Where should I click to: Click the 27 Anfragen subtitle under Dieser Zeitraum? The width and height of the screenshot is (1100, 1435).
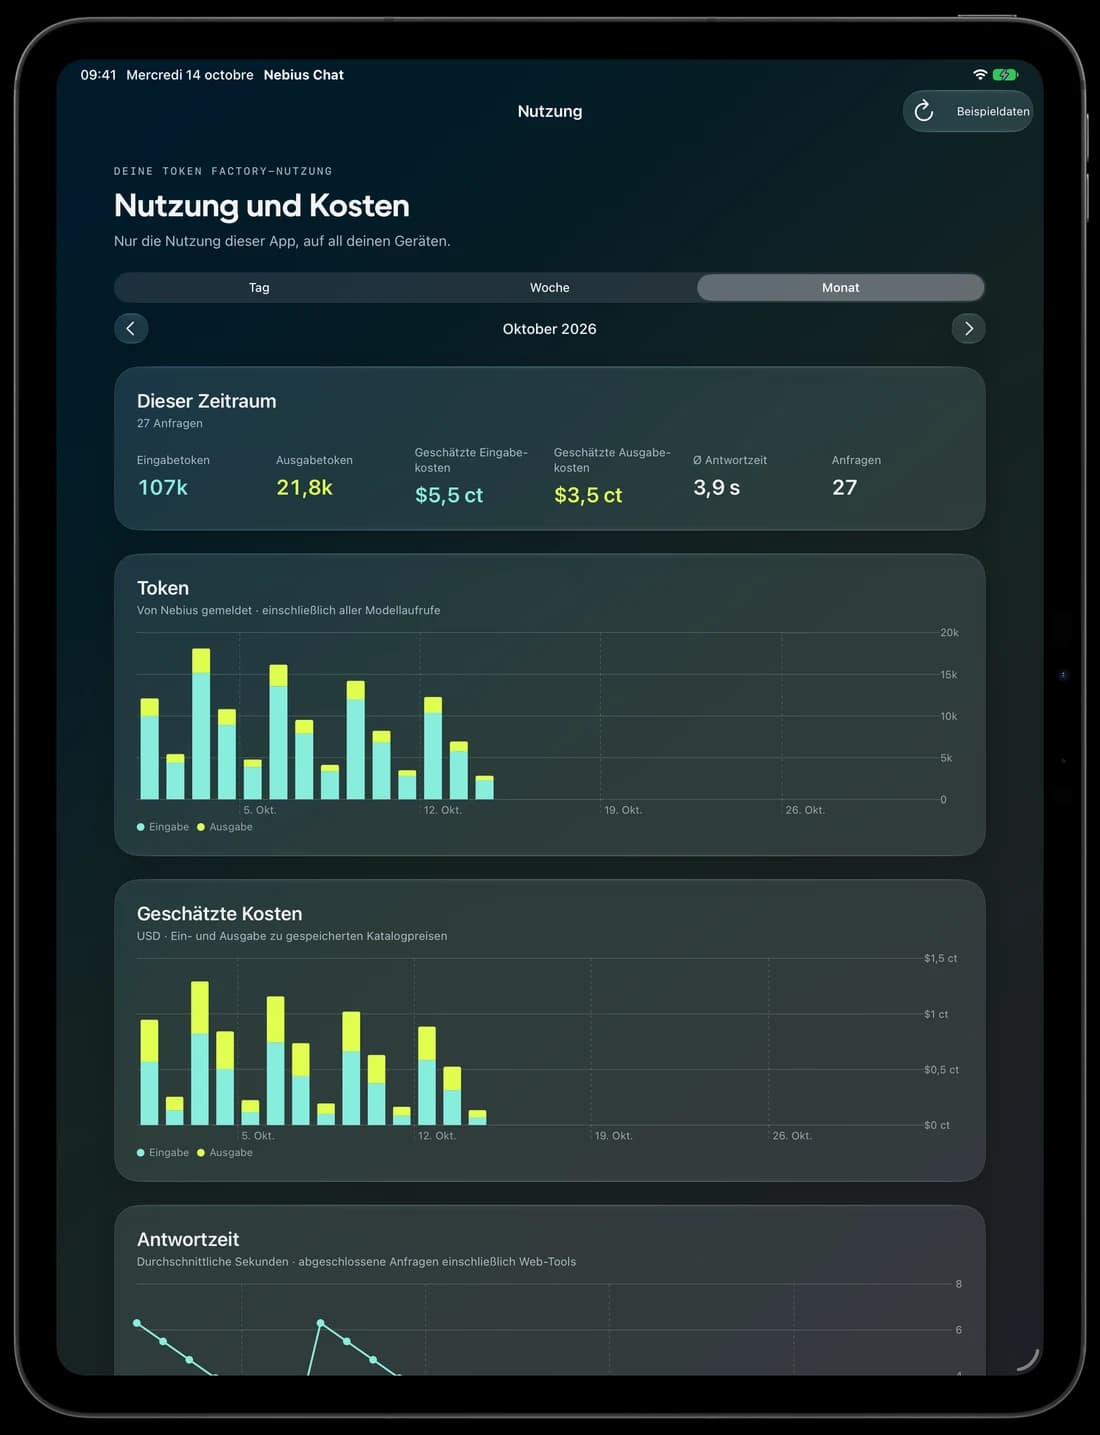[x=170, y=423]
